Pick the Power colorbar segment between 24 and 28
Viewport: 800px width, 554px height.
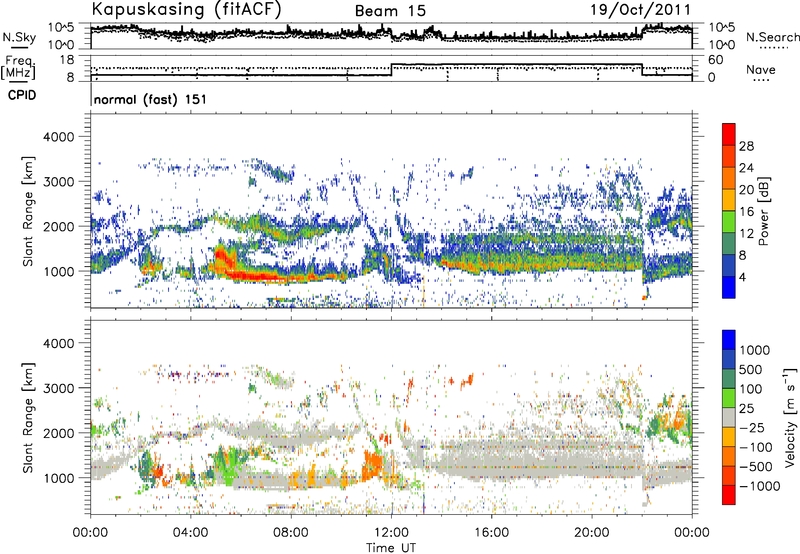729,157
